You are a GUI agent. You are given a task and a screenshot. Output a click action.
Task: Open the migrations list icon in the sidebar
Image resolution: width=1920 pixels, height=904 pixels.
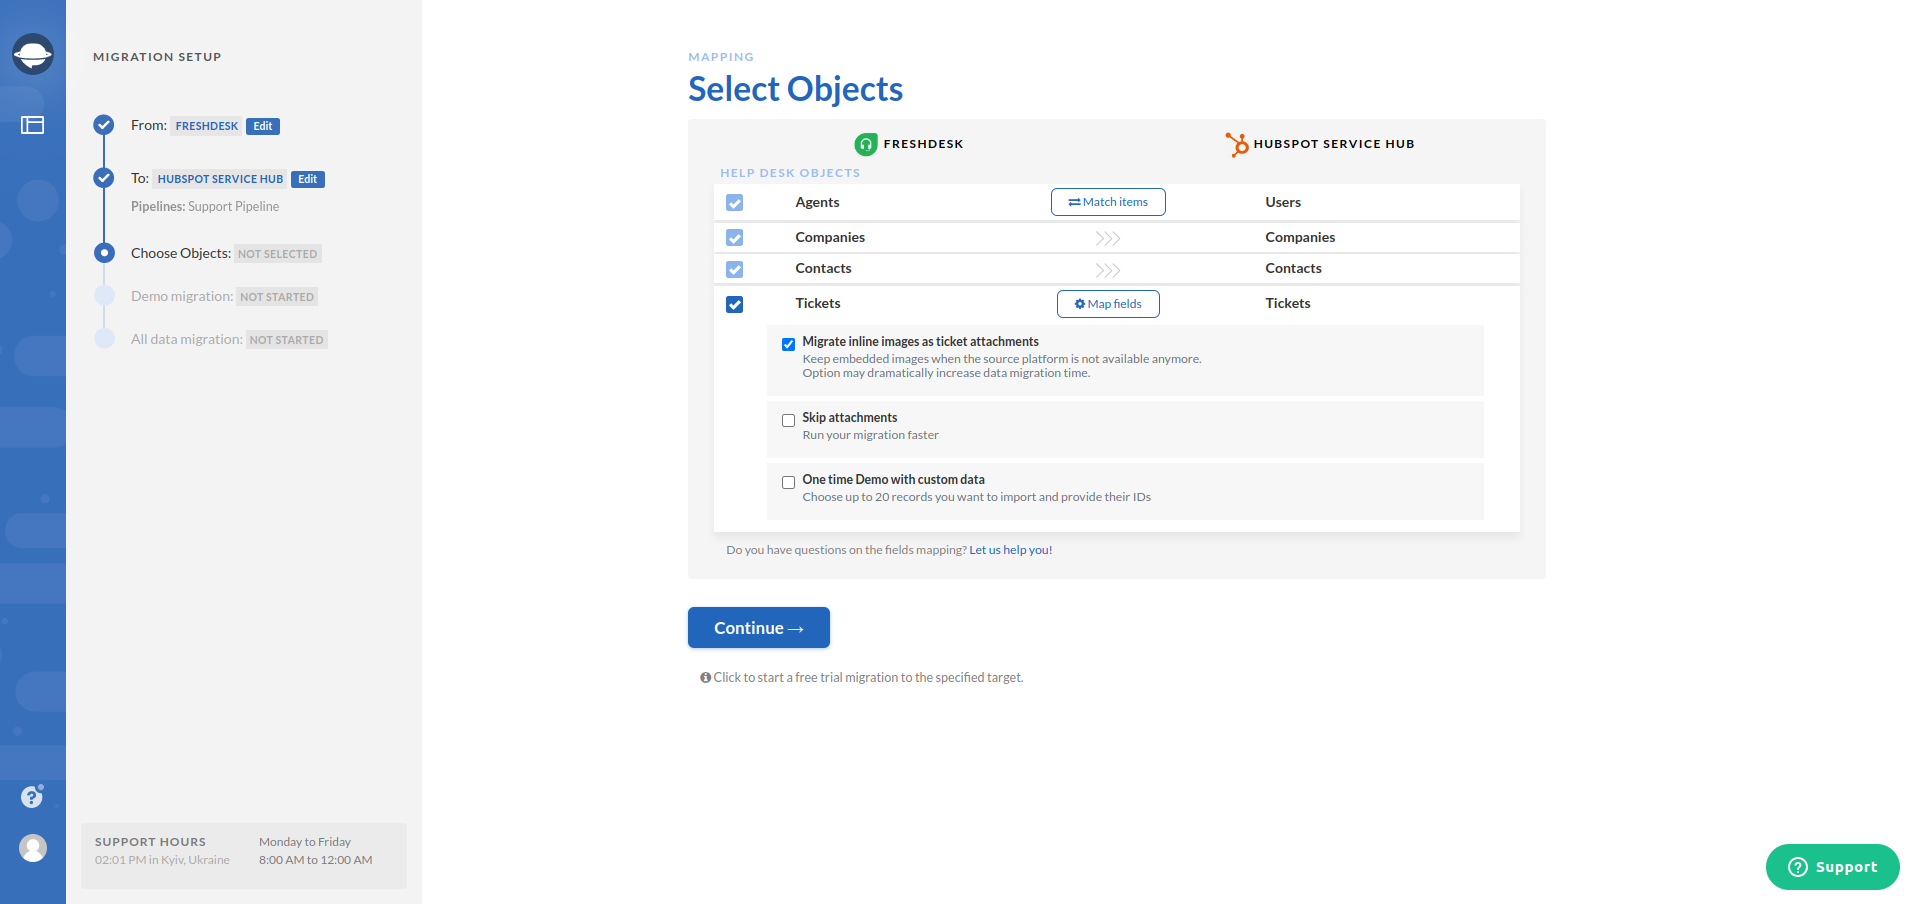coord(33,125)
